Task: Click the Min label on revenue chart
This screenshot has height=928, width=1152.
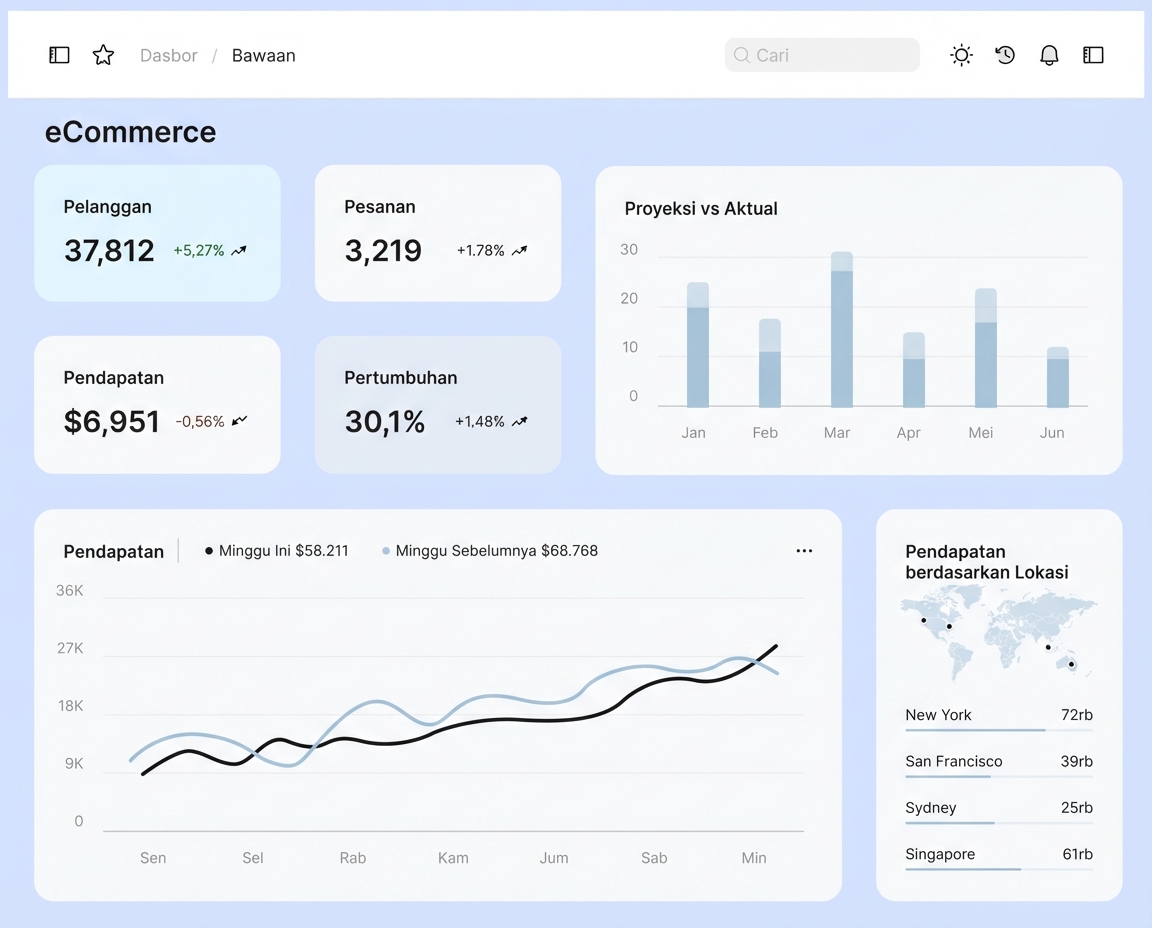Action: point(754,858)
